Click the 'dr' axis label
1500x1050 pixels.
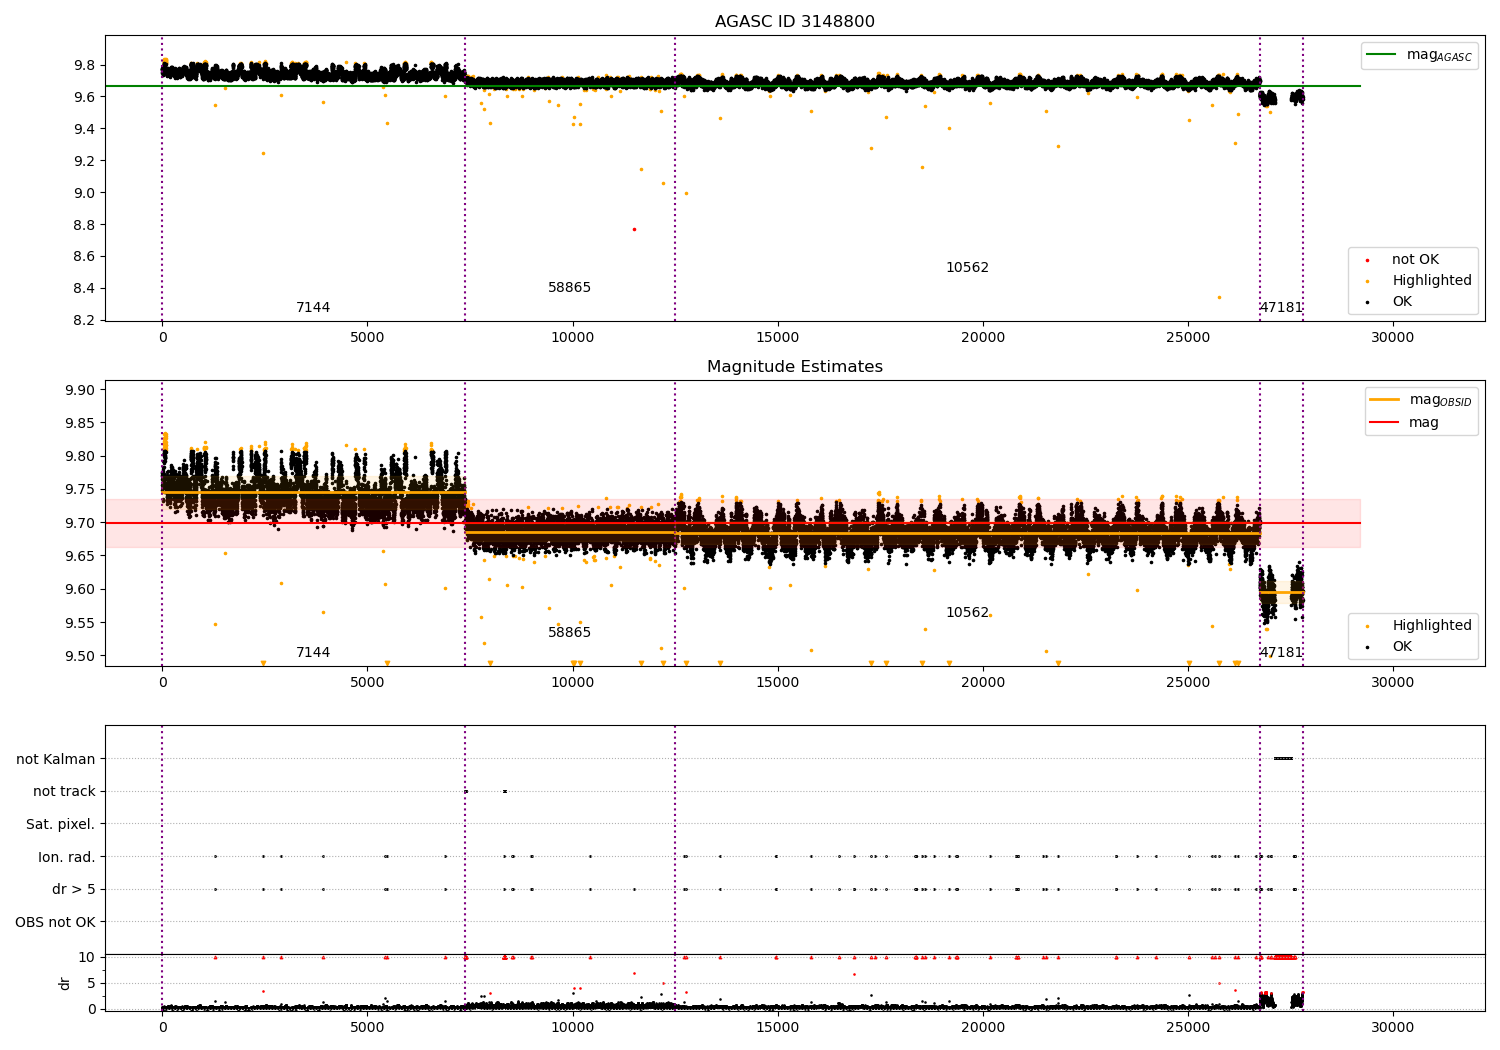[65, 984]
